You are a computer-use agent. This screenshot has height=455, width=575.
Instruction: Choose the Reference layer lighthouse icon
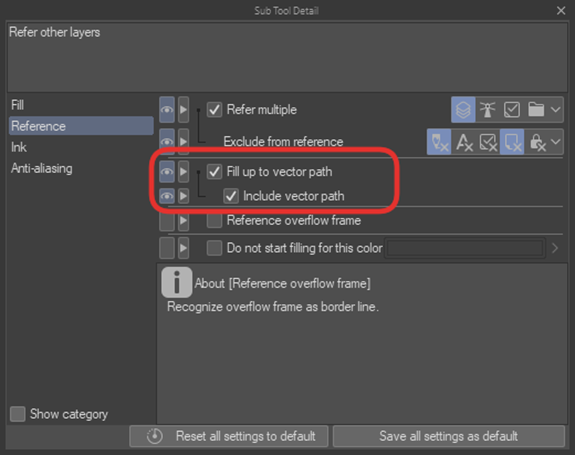[x=487, y=110]
